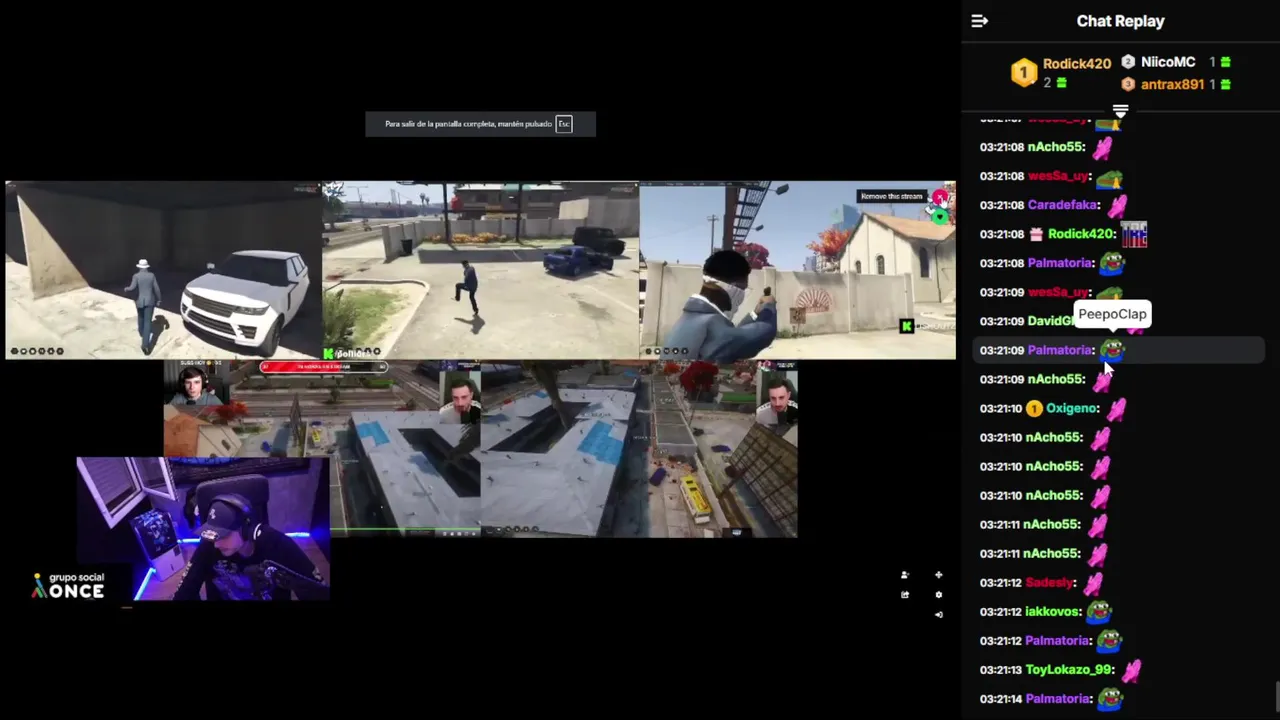
Task: Select the middle stream with blue car
Action: coord(480,270)
